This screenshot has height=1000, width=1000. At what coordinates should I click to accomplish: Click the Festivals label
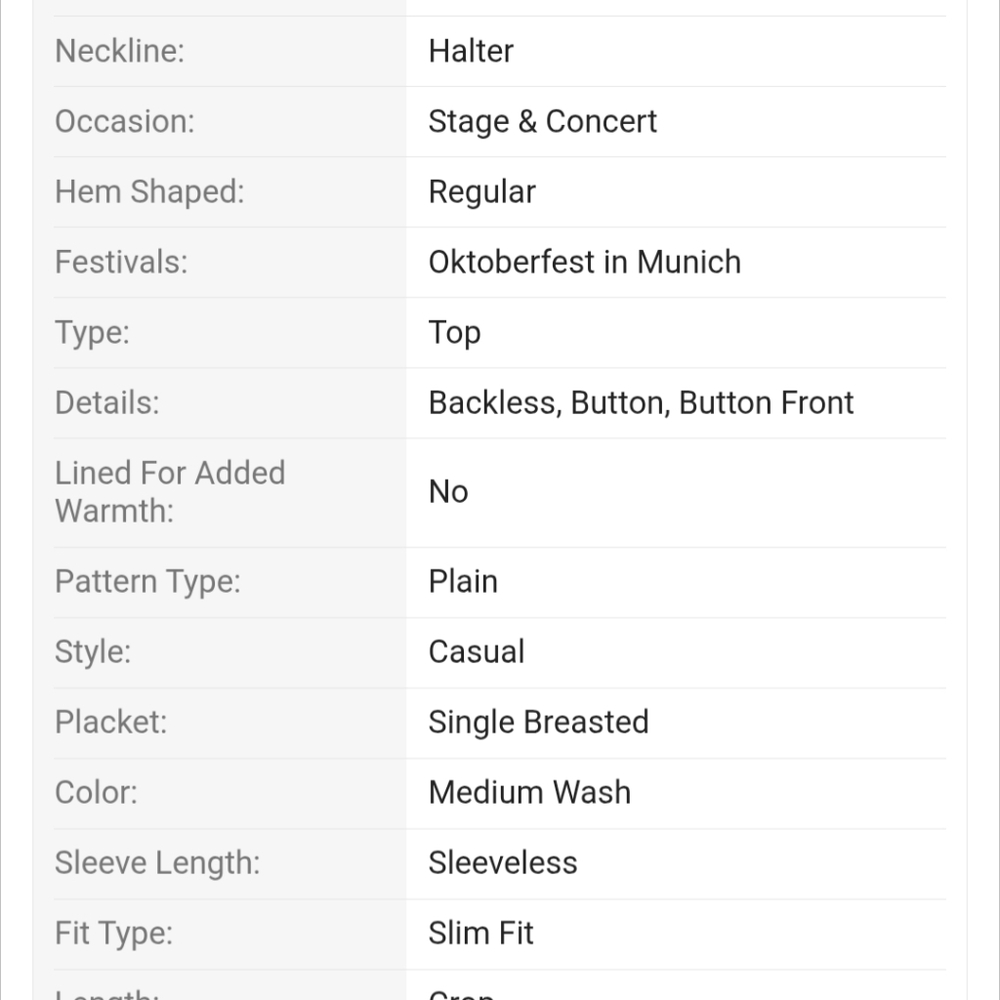[121, 262]
